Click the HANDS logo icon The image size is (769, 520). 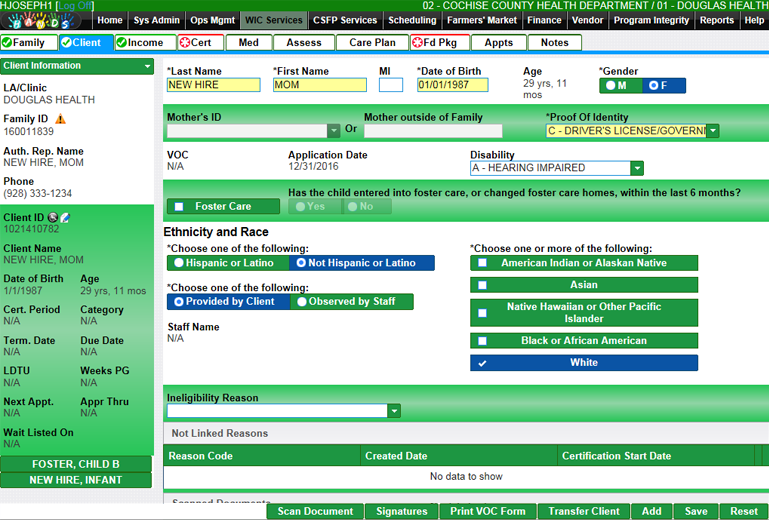tap(46, 20)
